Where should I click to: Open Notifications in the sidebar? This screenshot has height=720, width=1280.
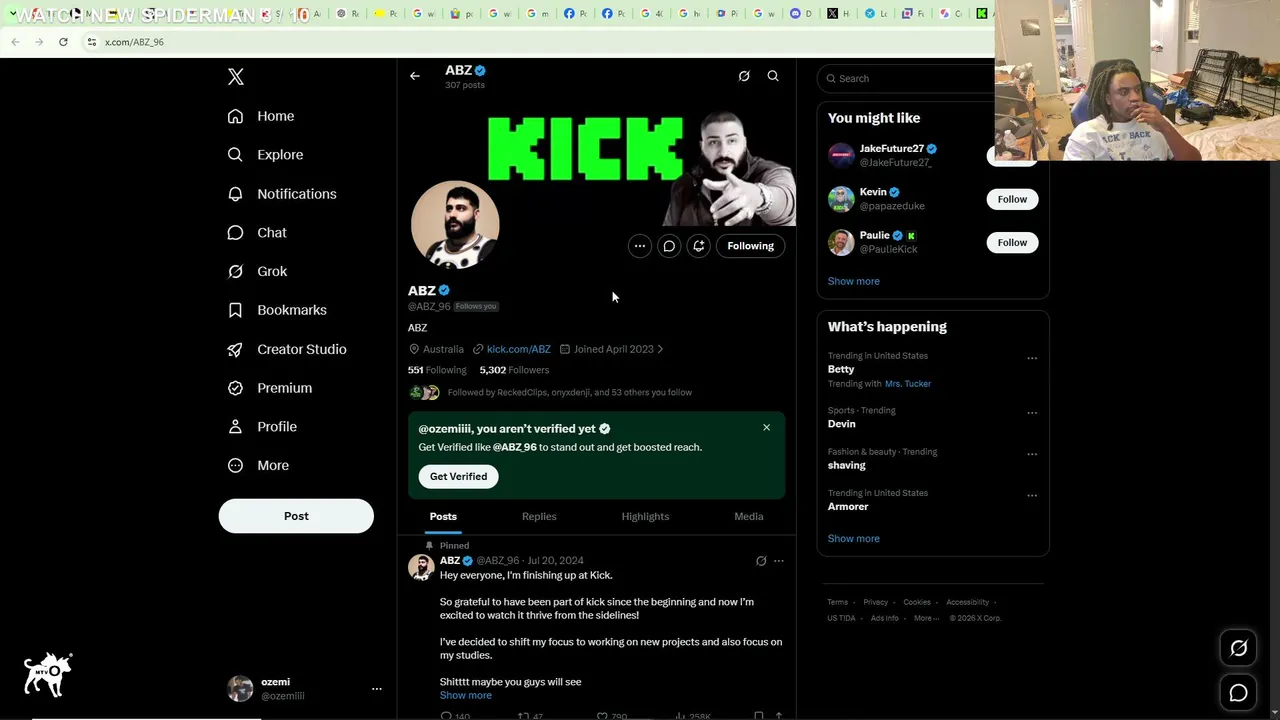click(281, 194)
